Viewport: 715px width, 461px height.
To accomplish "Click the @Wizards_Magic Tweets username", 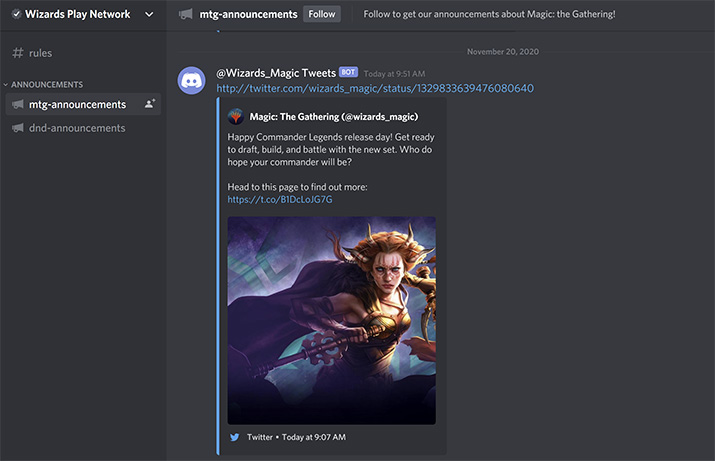I will click(276, 73).
